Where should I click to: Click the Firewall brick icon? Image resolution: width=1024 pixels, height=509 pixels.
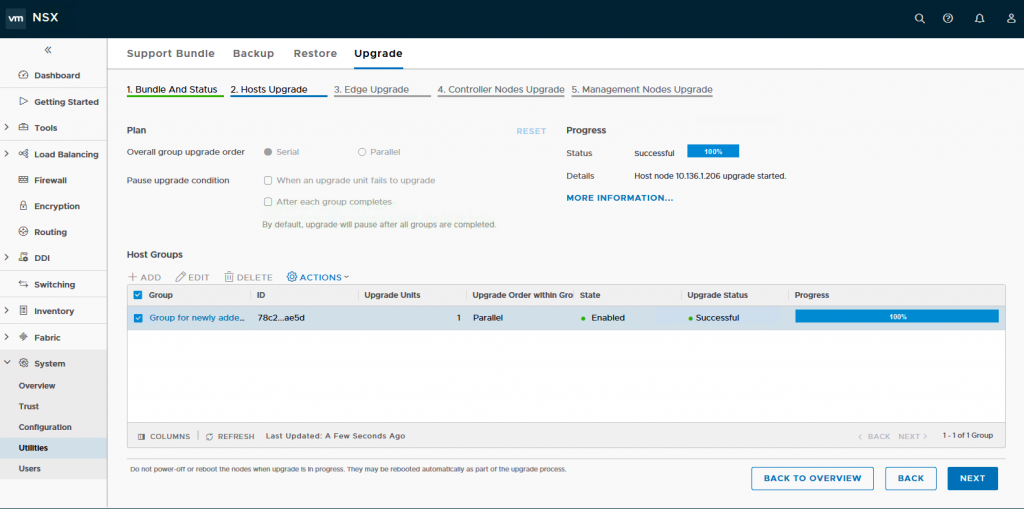coord(24,180)
